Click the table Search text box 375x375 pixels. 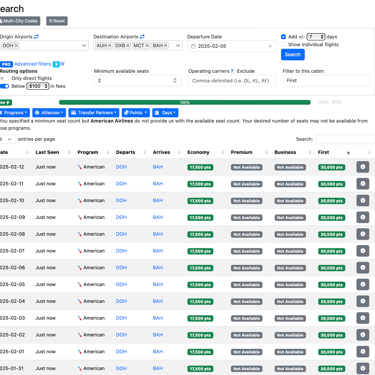pyautogui.click(x=345, y=139)
